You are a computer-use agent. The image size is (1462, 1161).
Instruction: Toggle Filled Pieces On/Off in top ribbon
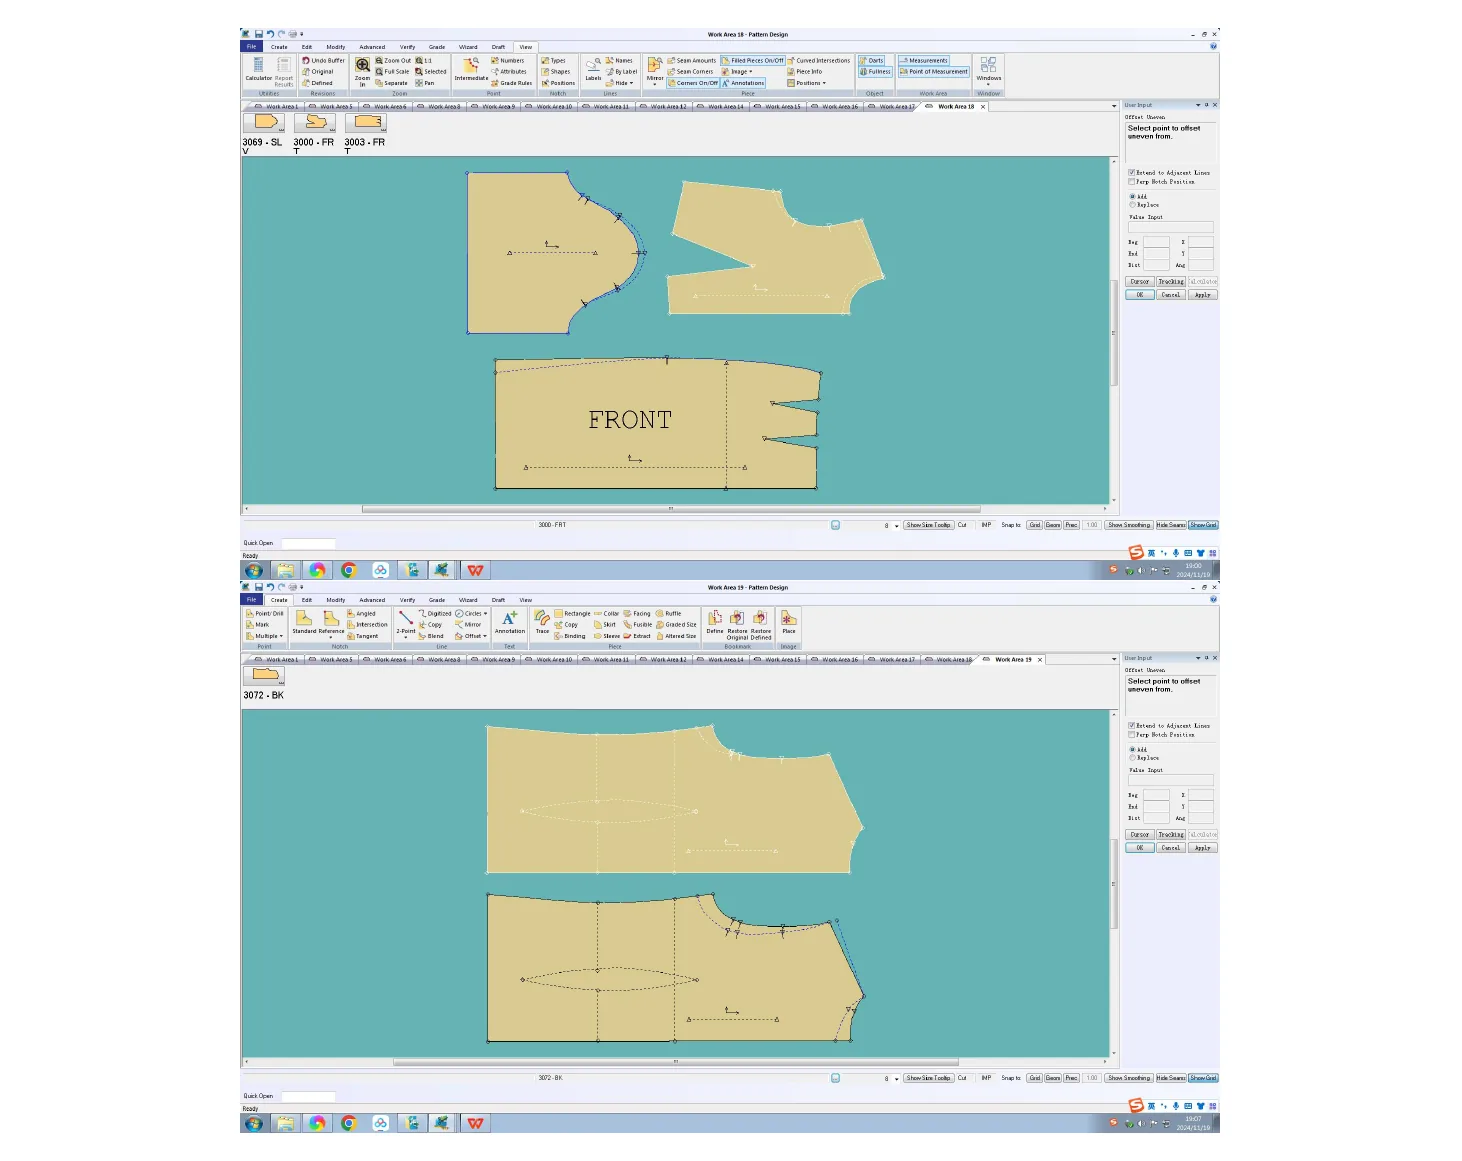point(753,60)
